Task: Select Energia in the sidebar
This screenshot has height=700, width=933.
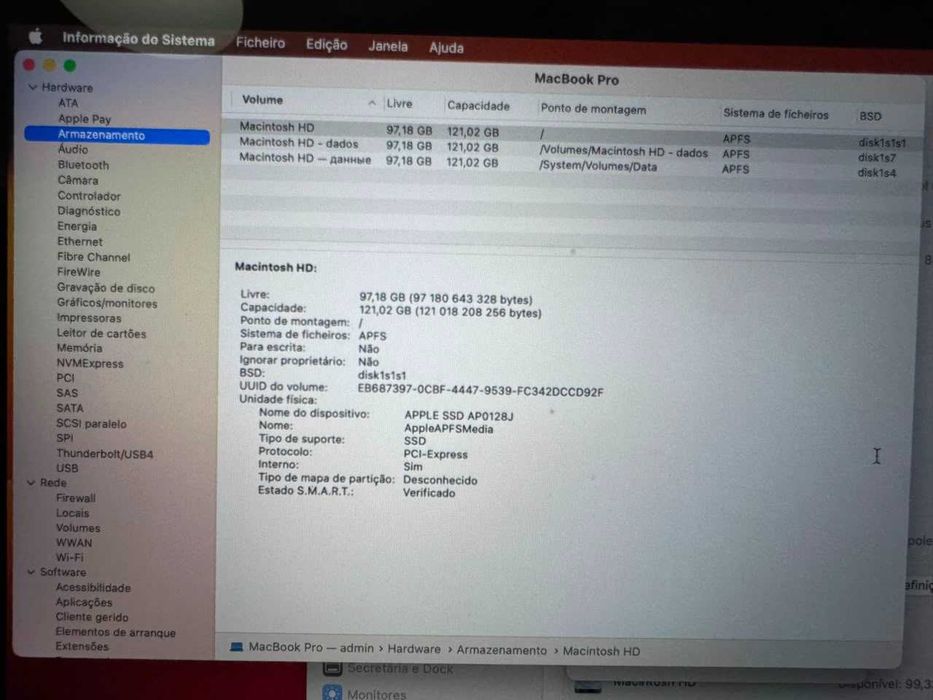Action: 77,226
